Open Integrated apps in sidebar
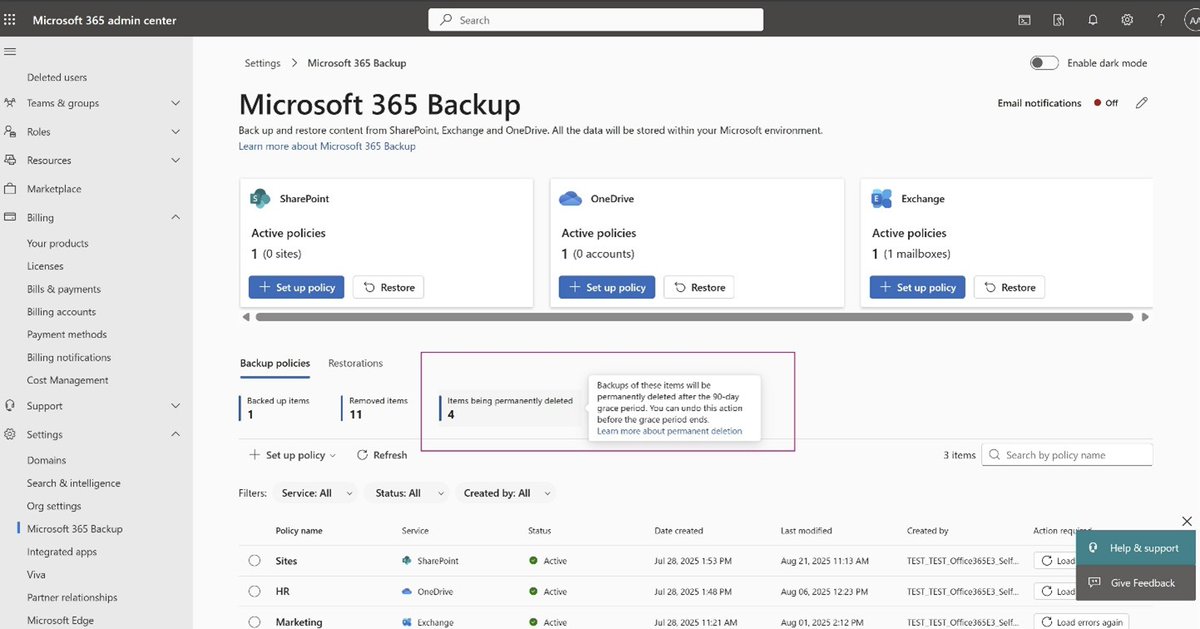Viewport: 1200px width, 629px height. pyautogui.click(x=62, y=552)
